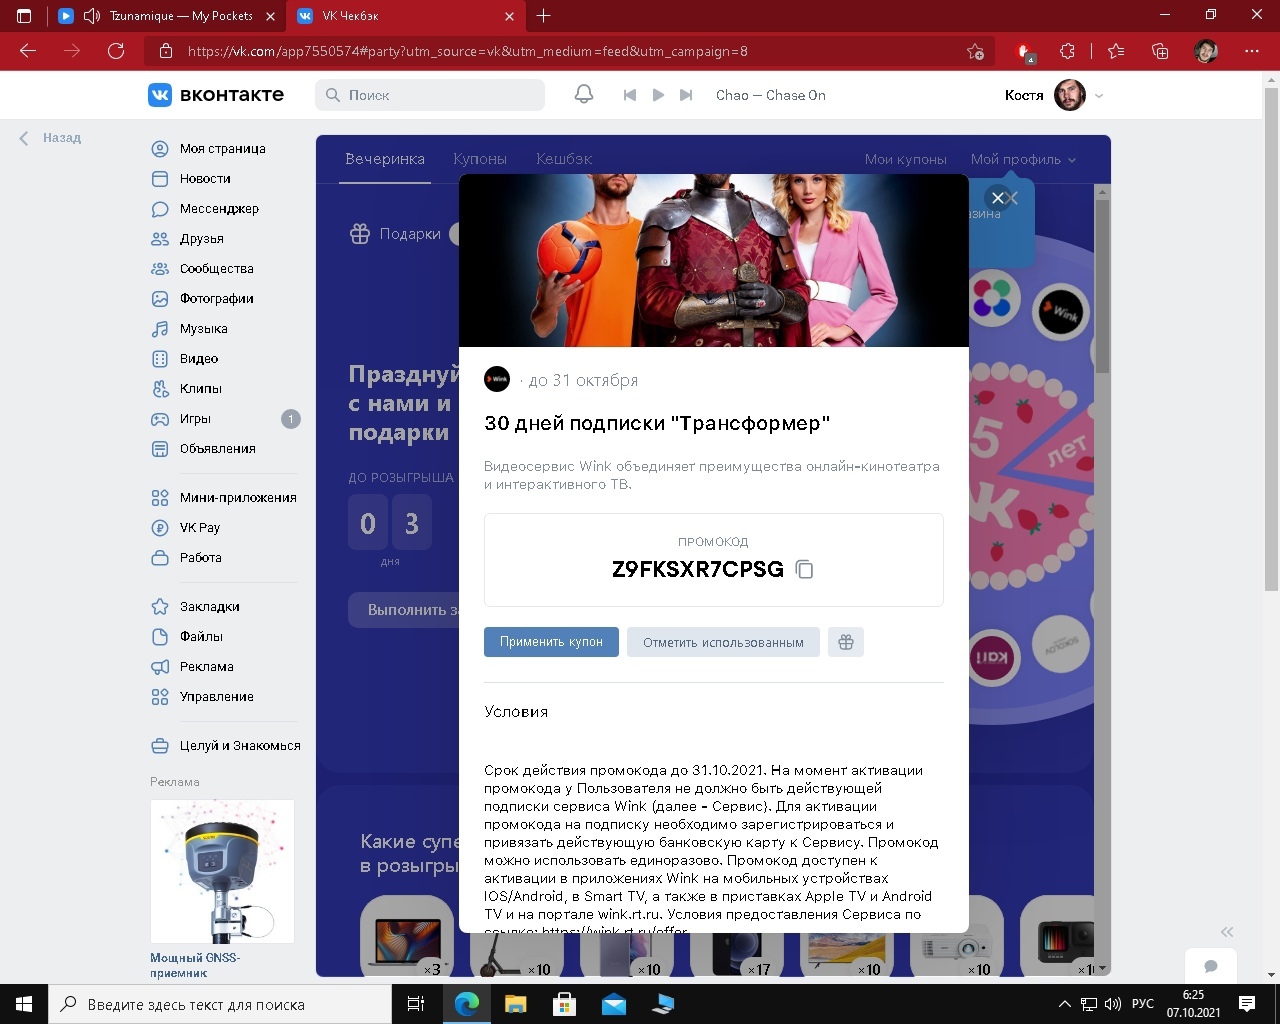Open browser extensions puzzle icon
The height and width of the screenshot is (1024, 1280).
click(1068, 51)
